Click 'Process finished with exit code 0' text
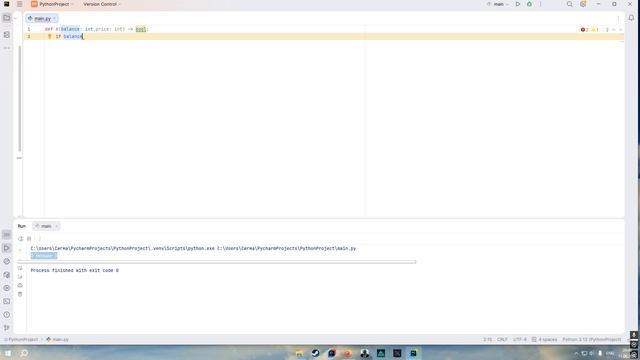The width and height of the screenshot is (640, 360). coord(75,270)
